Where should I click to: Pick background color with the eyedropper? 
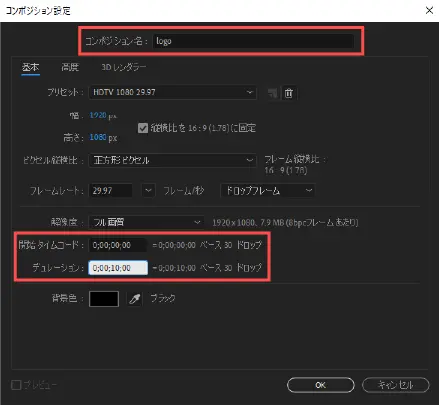tap(135, 298)
